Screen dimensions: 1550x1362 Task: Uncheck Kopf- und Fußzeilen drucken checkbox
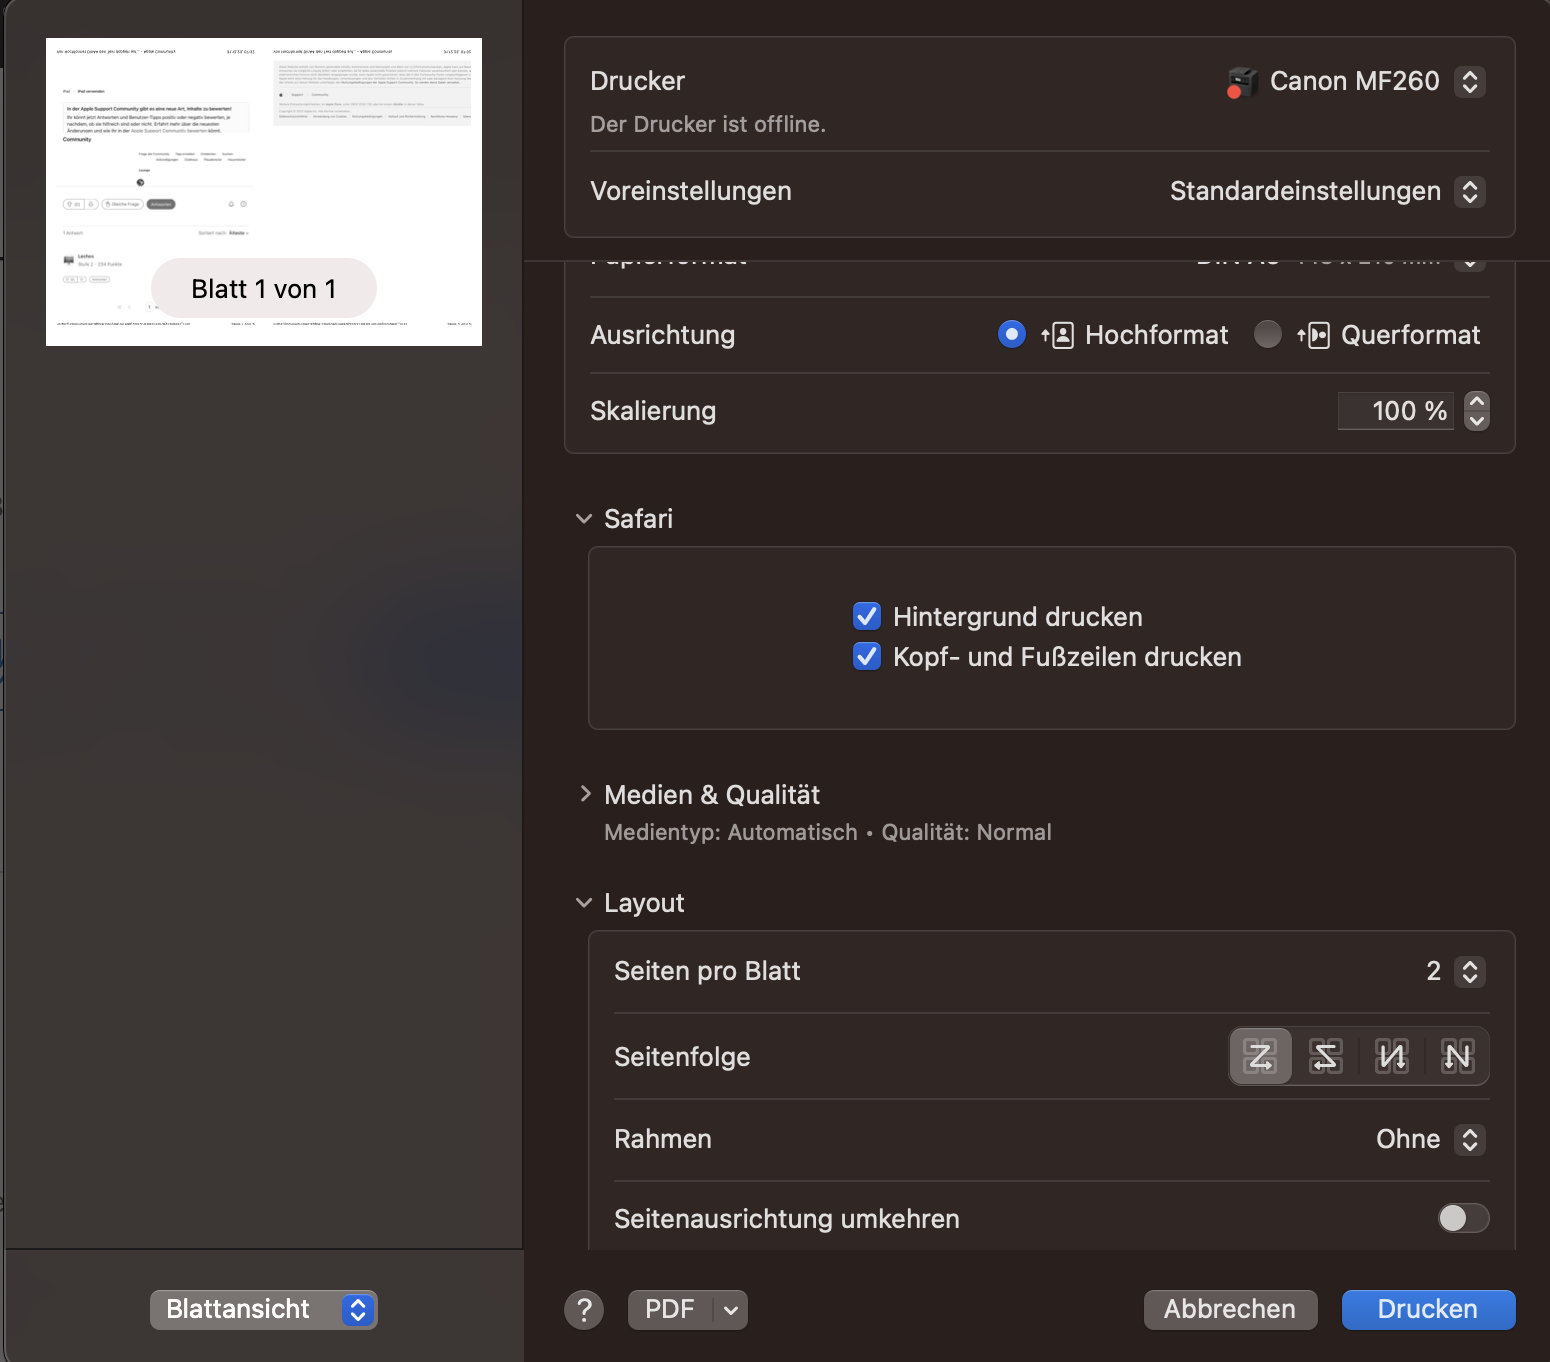click(867, 656)
